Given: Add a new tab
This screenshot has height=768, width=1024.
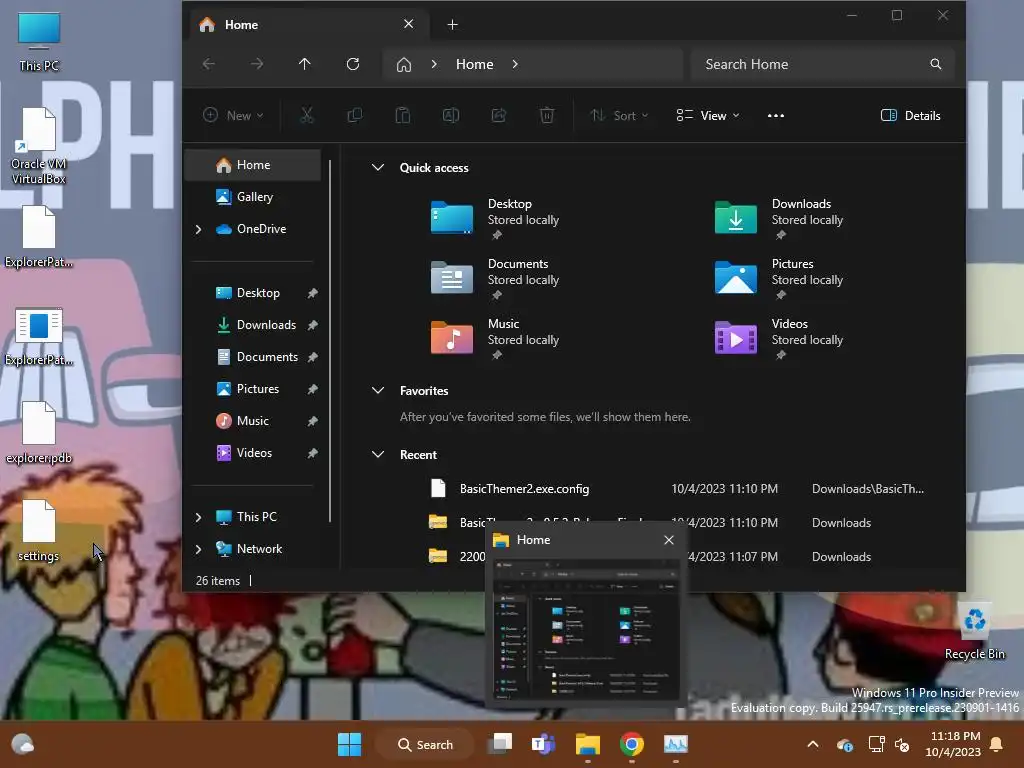Looking at the screenshot, I should tap(453, 25).
